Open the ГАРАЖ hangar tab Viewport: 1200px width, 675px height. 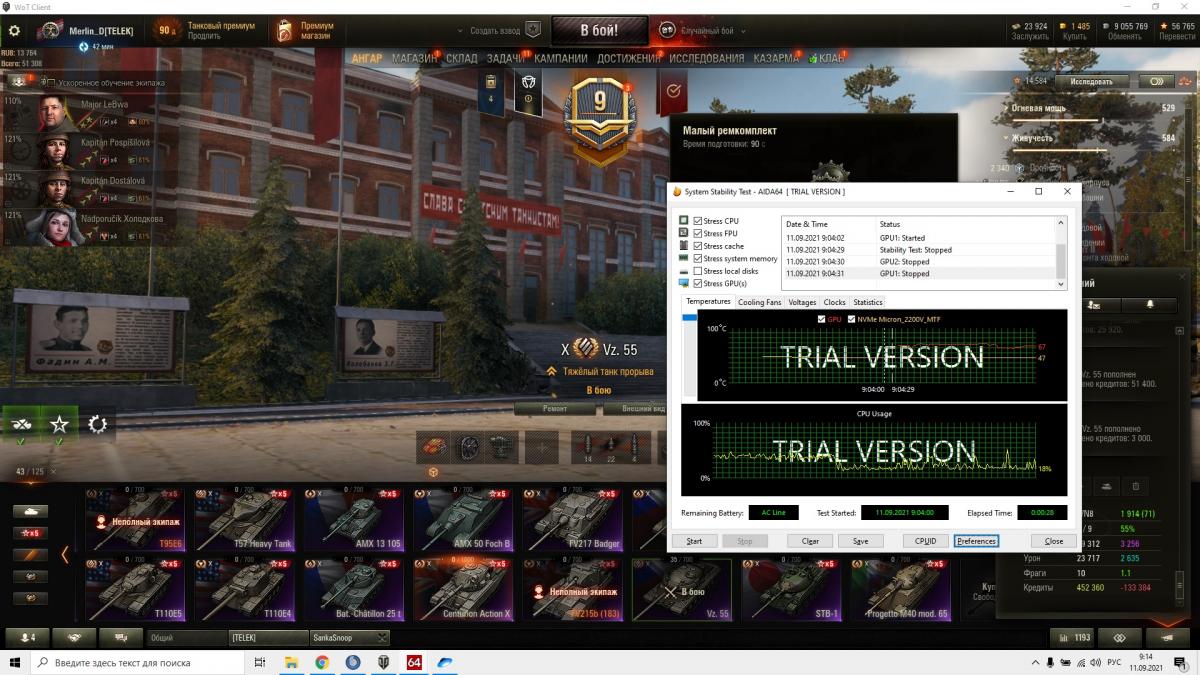click(x=367, y=58)
